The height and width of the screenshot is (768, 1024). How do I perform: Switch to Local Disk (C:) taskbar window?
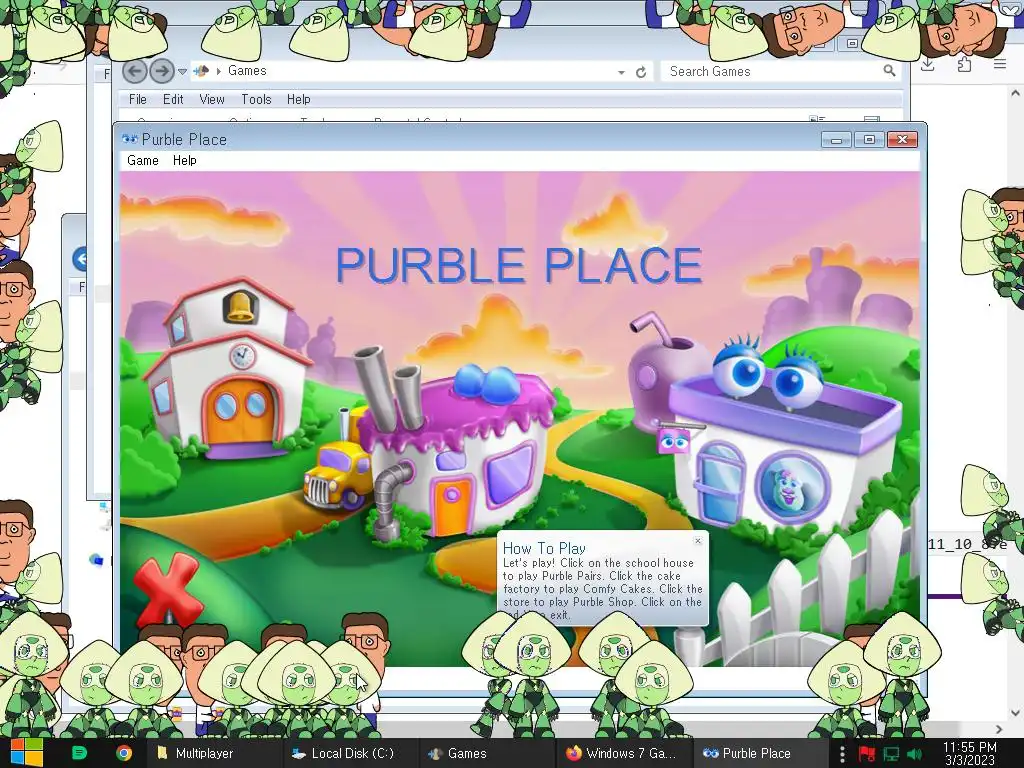(x=350, y=753)
